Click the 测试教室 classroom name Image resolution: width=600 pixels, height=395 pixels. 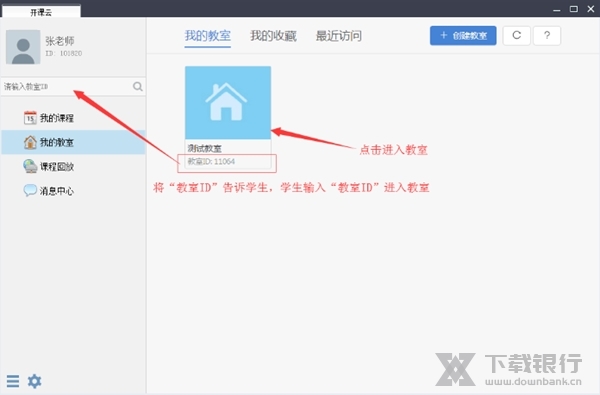204,149
